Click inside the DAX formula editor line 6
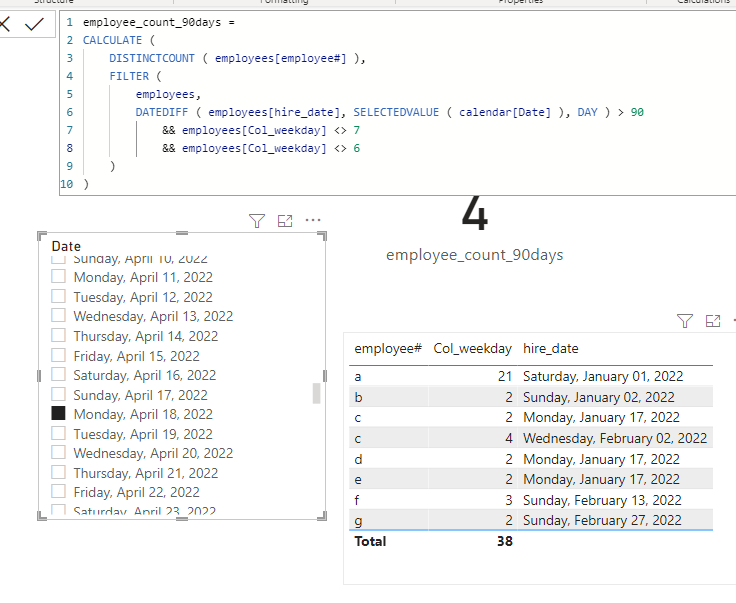The width and height of the screenshot is (736, 603). [x=390, y=113]
